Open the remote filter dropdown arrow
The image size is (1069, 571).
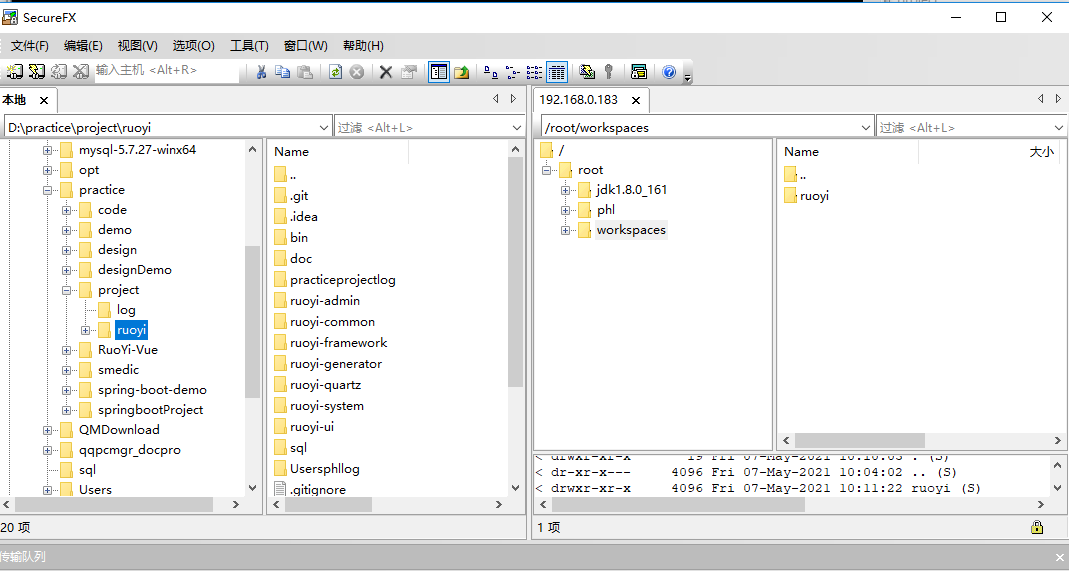1059,127
